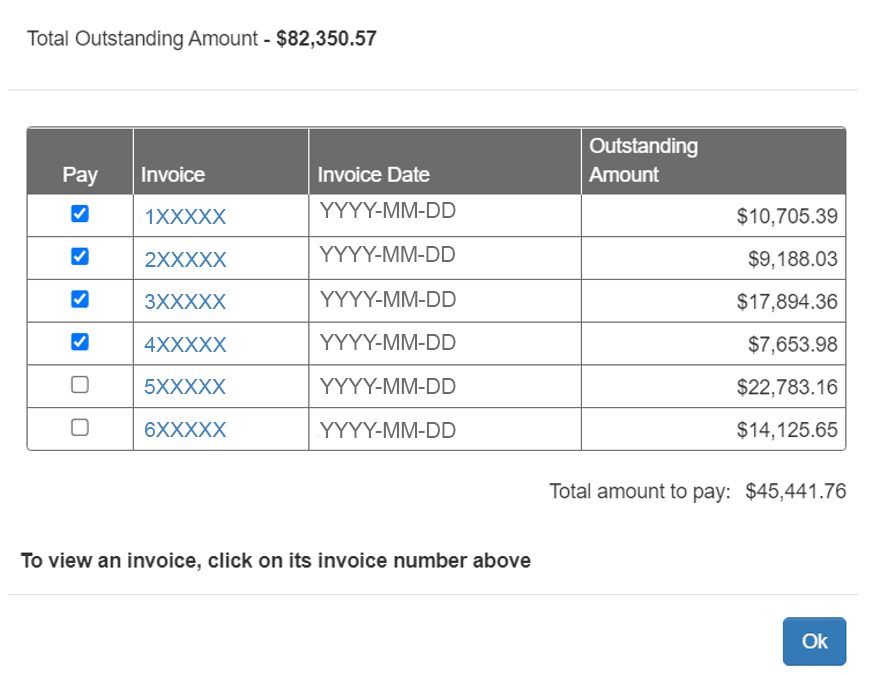
Task: View invoice 3XXXXX
Action: tap(185, 300)
